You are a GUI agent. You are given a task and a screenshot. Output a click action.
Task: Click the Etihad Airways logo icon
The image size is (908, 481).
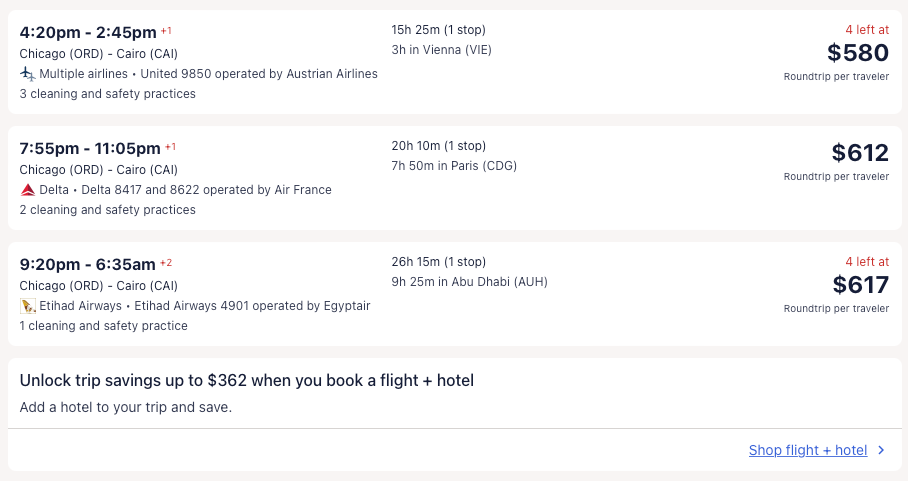pyautogui.click(x=27, y=306)
